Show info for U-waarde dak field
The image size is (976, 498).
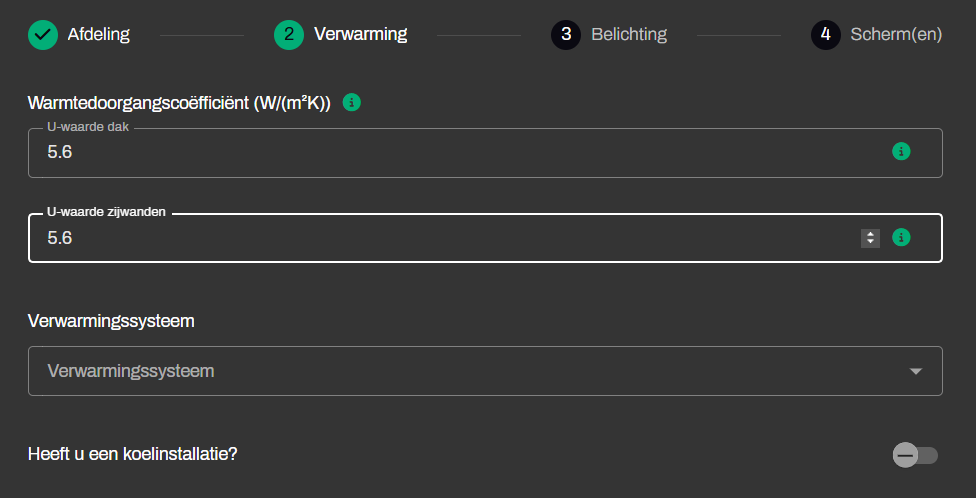(x=901, y=152)
